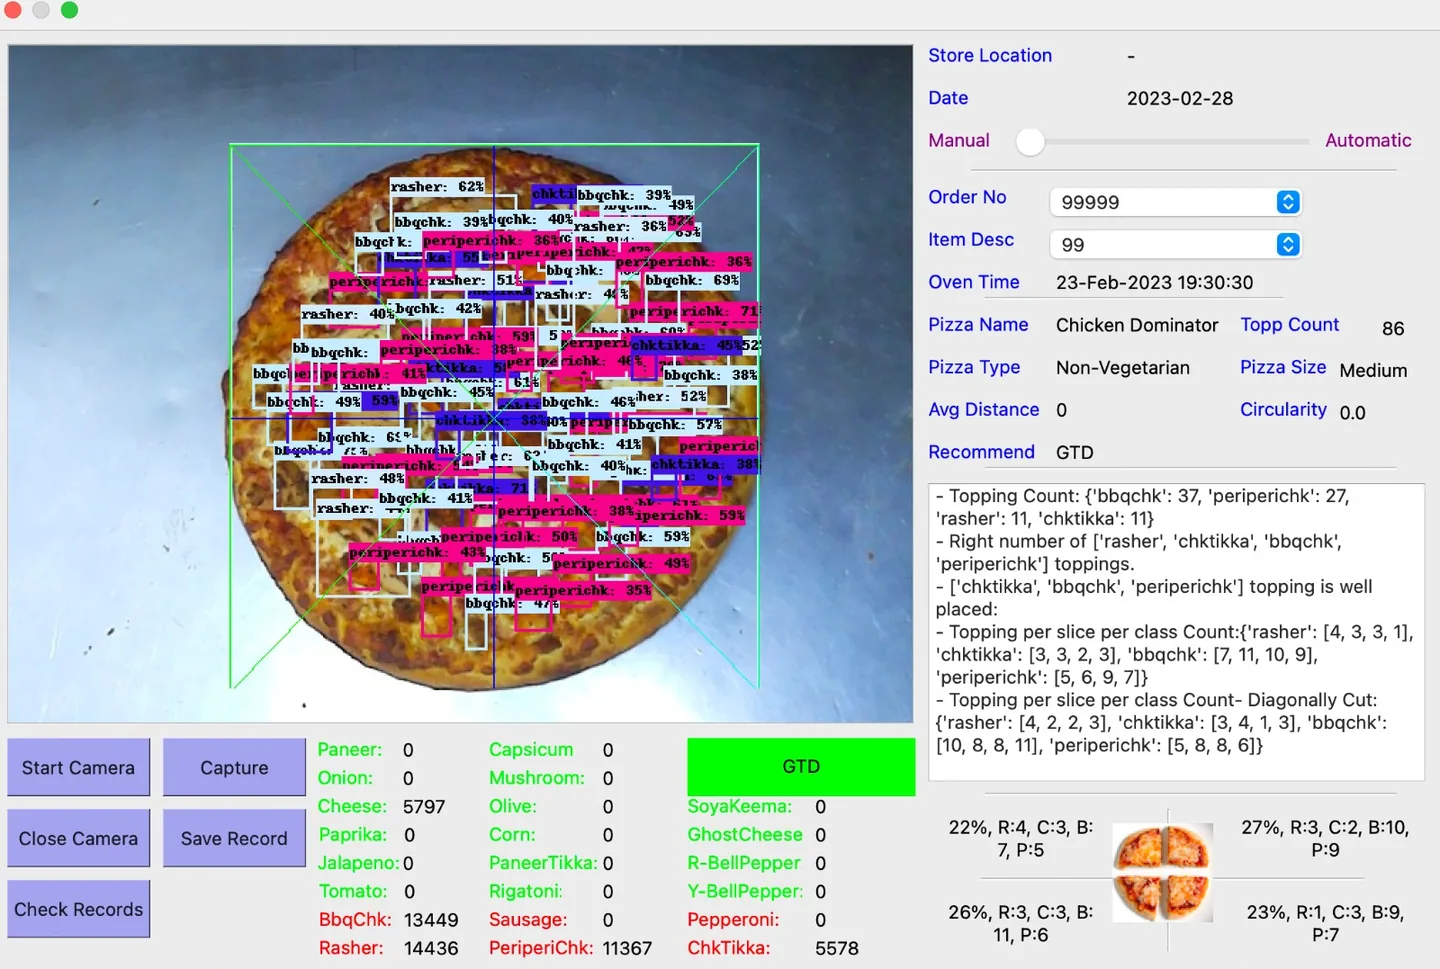Click the sliced pizza quadrant thumbnail

point(1163,872)
